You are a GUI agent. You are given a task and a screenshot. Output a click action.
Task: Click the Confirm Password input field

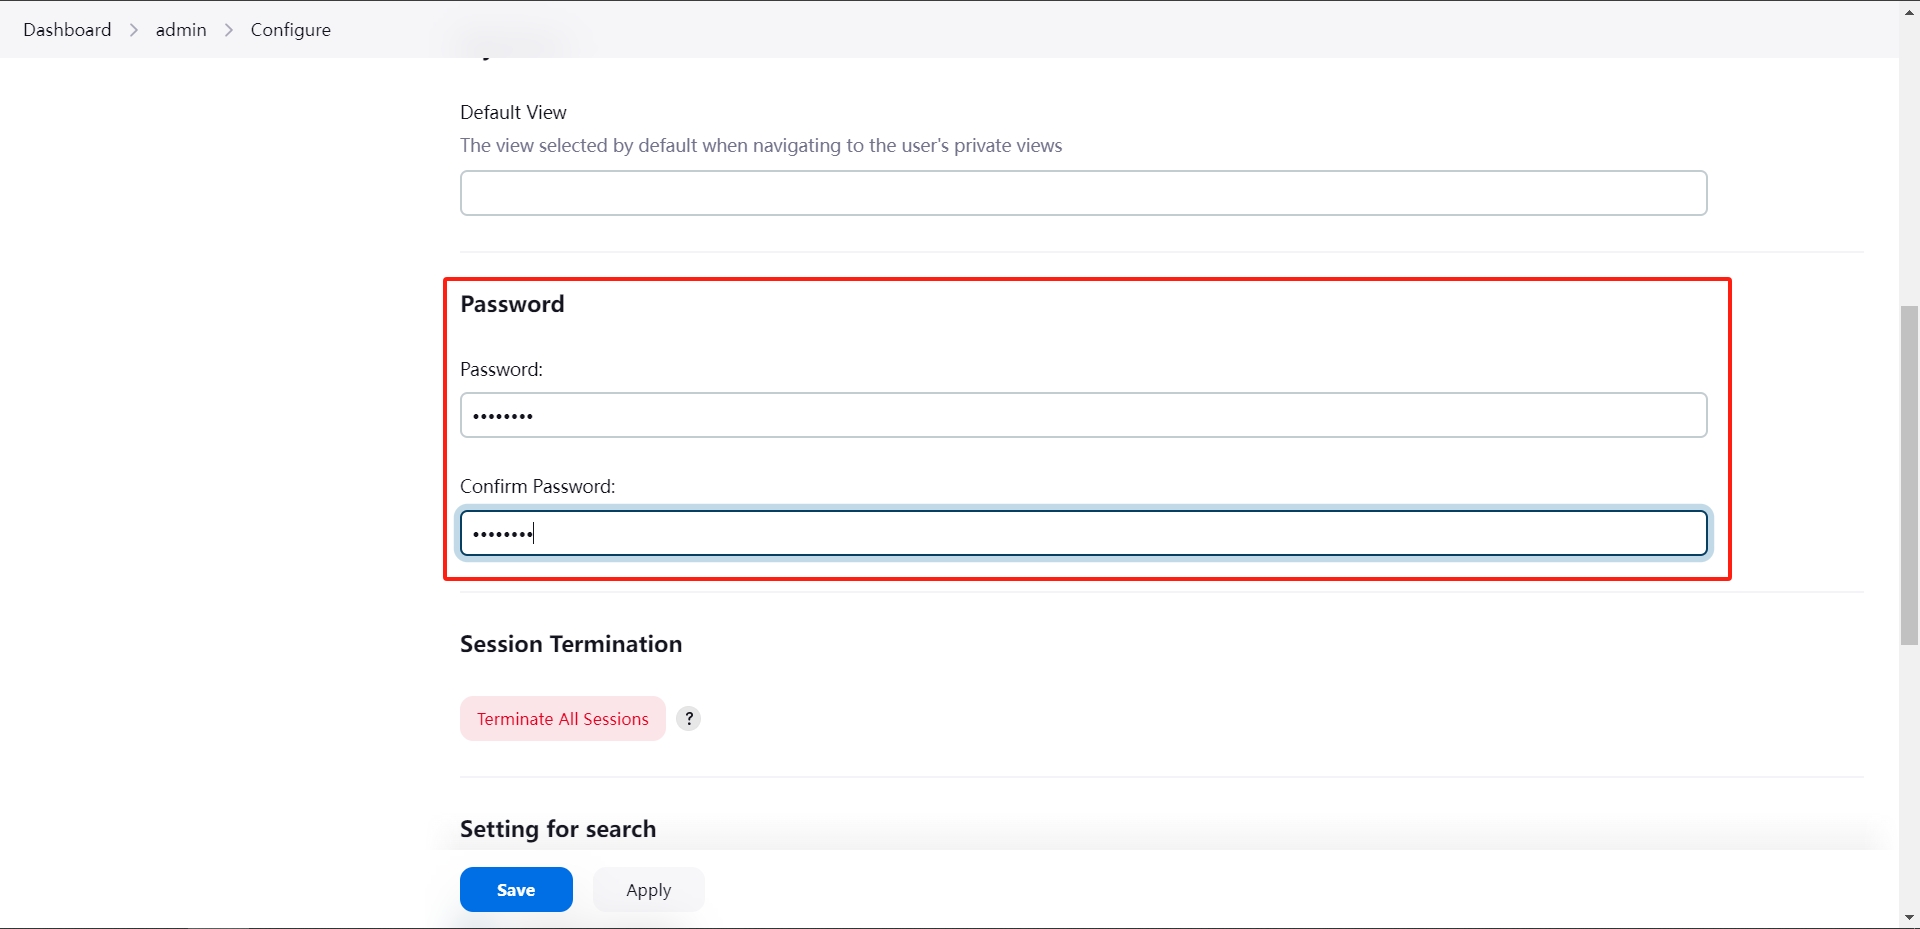1083,533
